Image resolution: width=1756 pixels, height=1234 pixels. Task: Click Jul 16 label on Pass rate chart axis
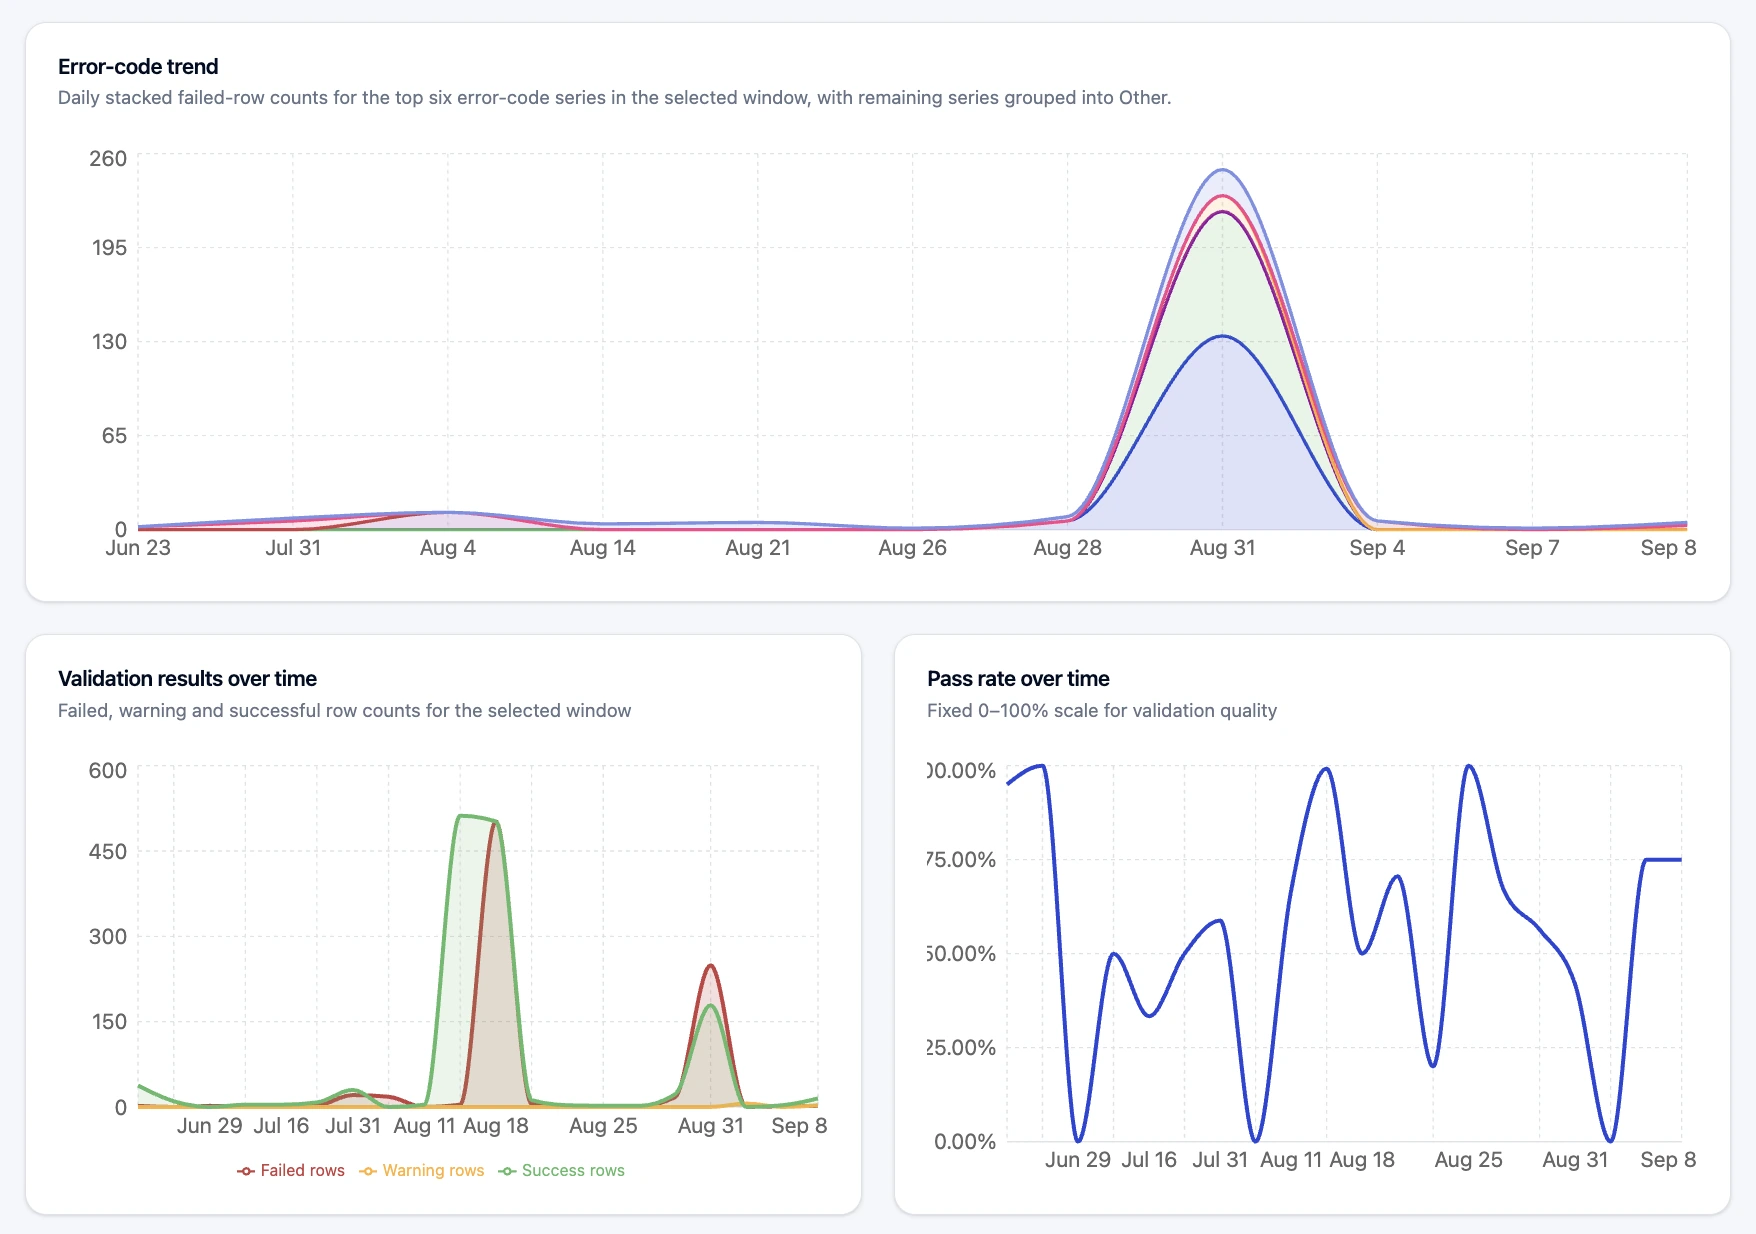coord(1149,1159)
